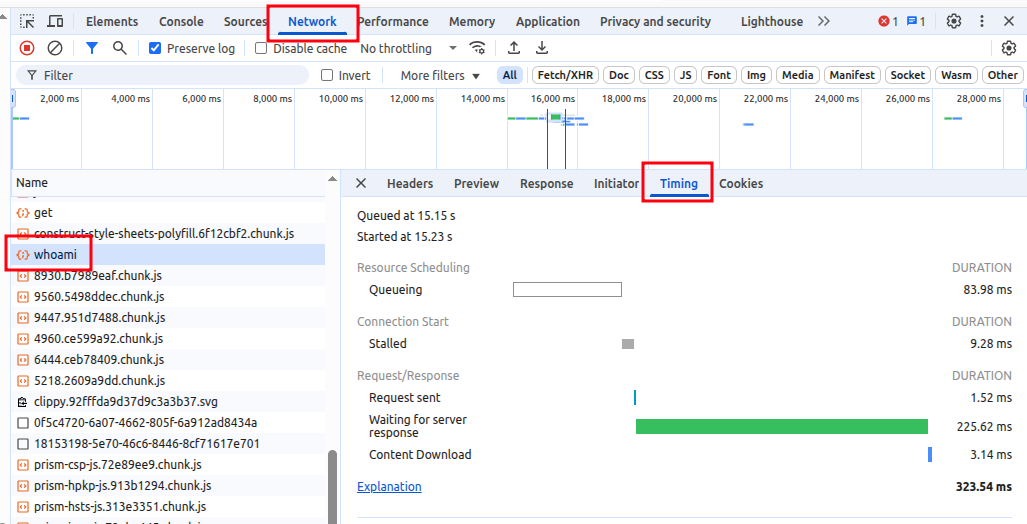
Task: Expand the More filters dropdown
Action: point(440,75)
